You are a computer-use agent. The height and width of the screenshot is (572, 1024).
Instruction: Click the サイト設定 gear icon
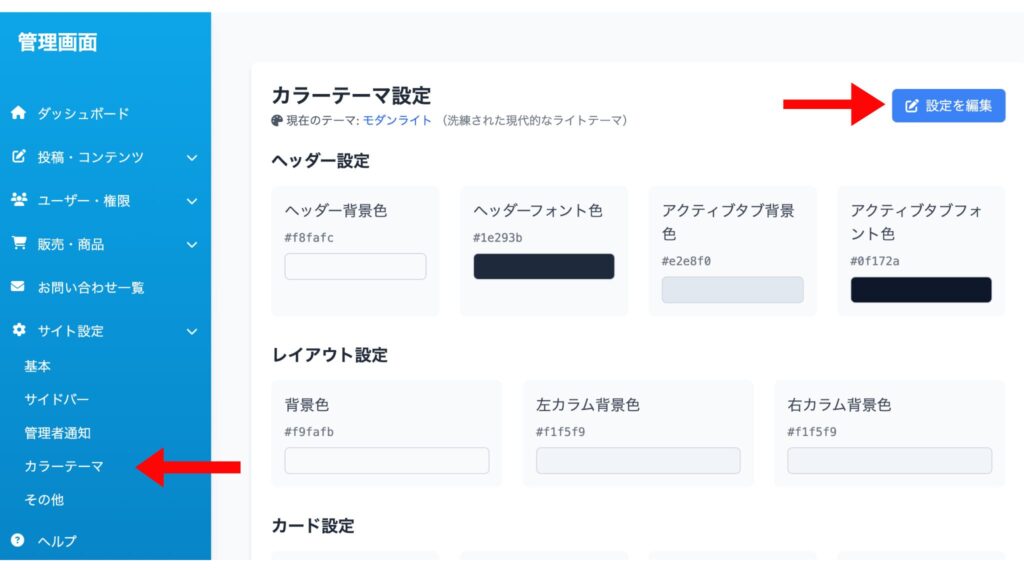(18, 330)
